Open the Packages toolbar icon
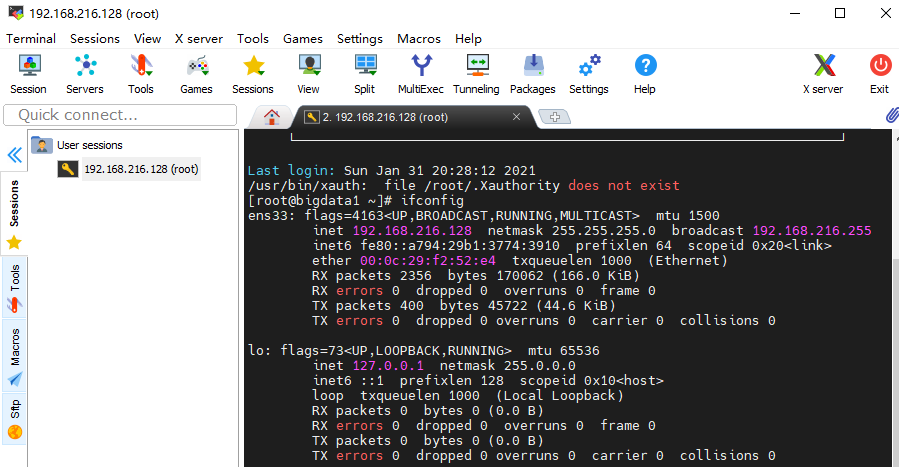The height and width of the screenshot is (467, 899). [533, 74]
